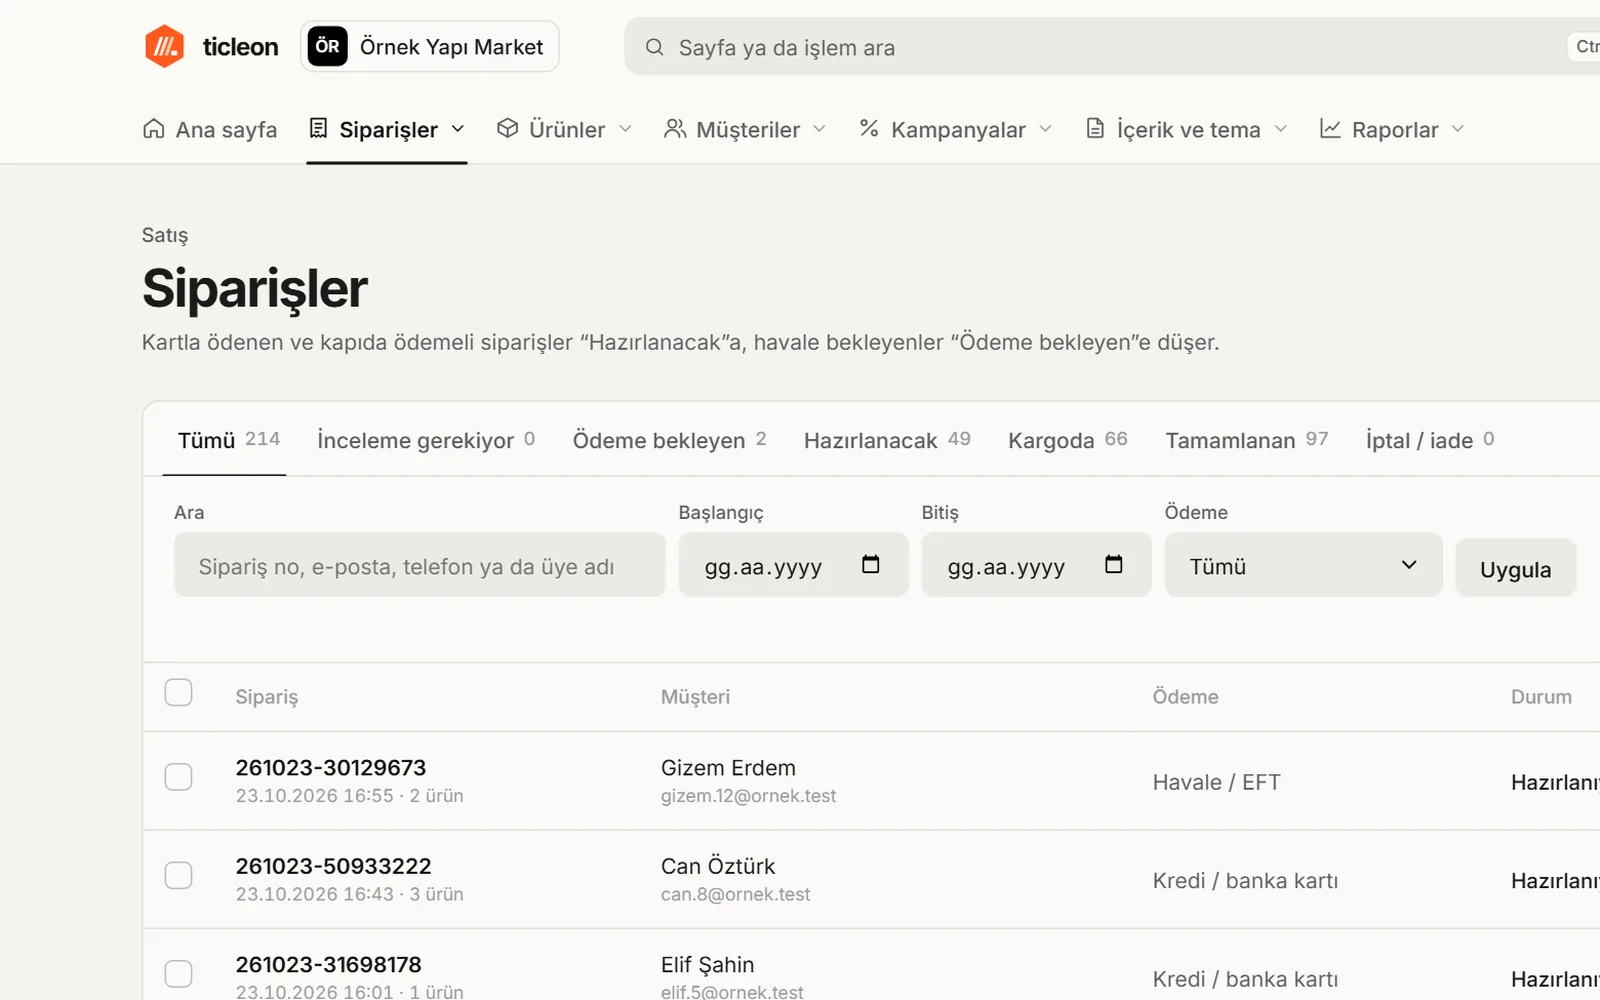Go to Ana sayfa in navigation
Screen dimensions: 1600x1000
[210, 129]
